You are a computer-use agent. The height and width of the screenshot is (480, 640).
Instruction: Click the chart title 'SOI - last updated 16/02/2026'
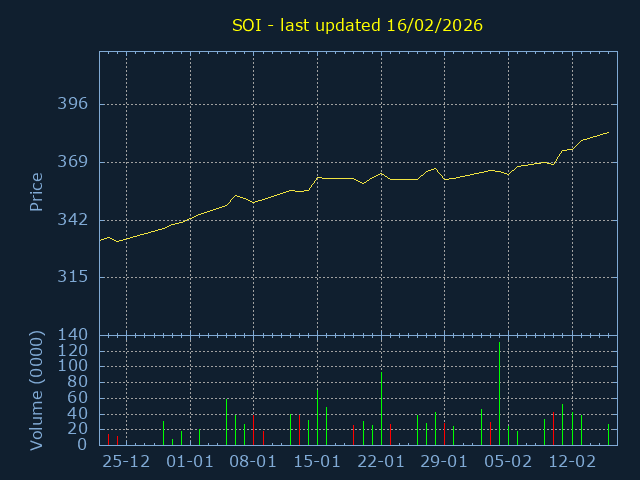point(357,25)
